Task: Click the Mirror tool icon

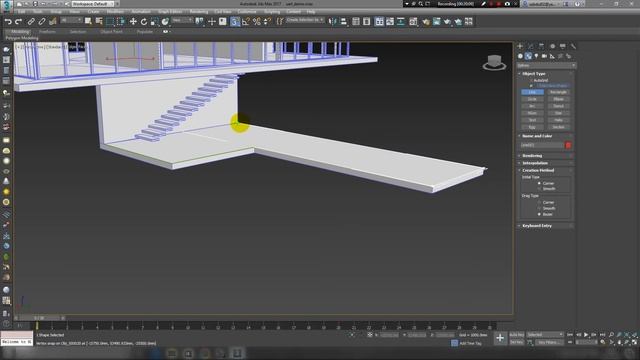Action: point(332,21)
